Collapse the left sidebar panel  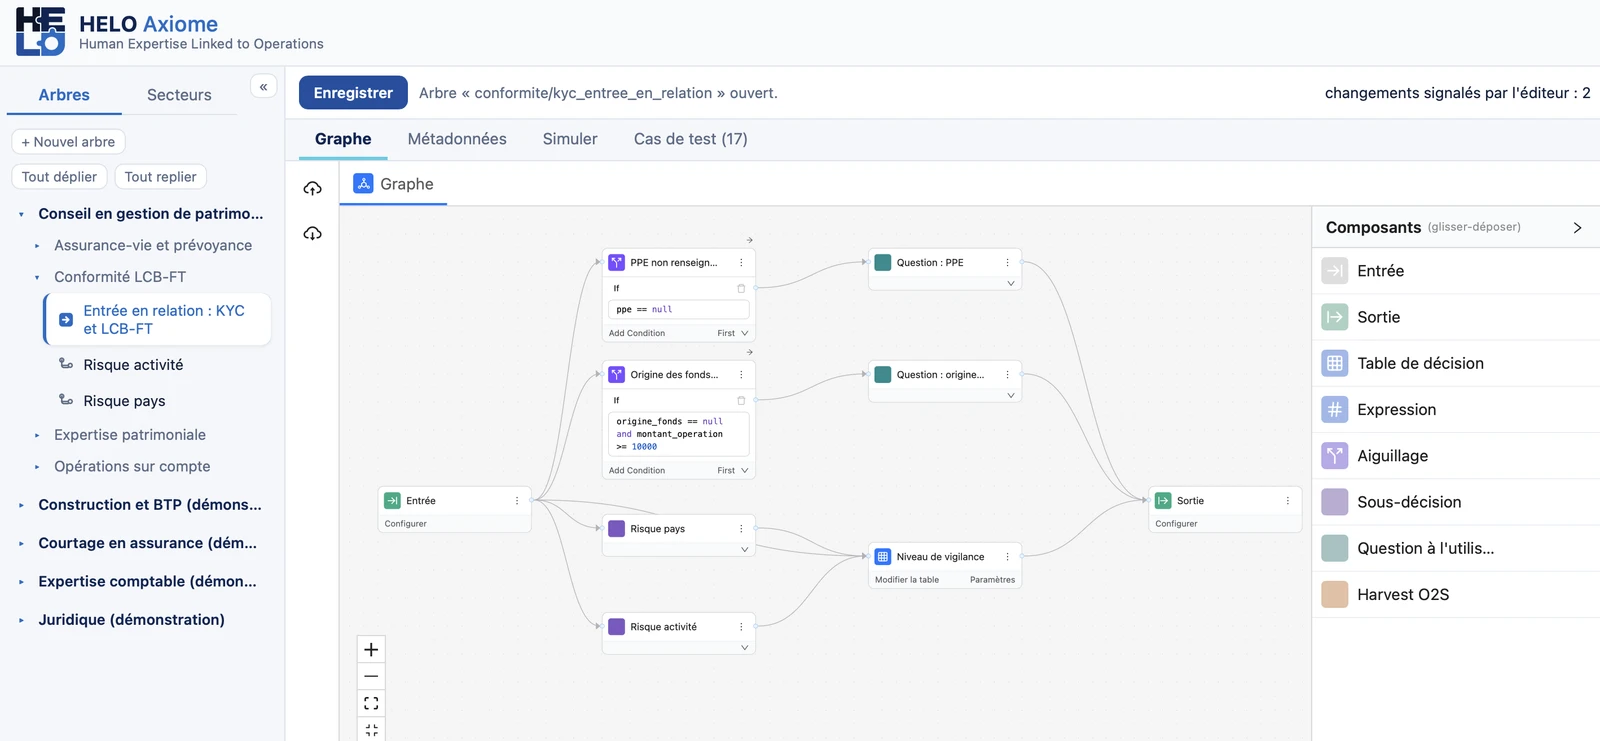[x=263, y=87]
